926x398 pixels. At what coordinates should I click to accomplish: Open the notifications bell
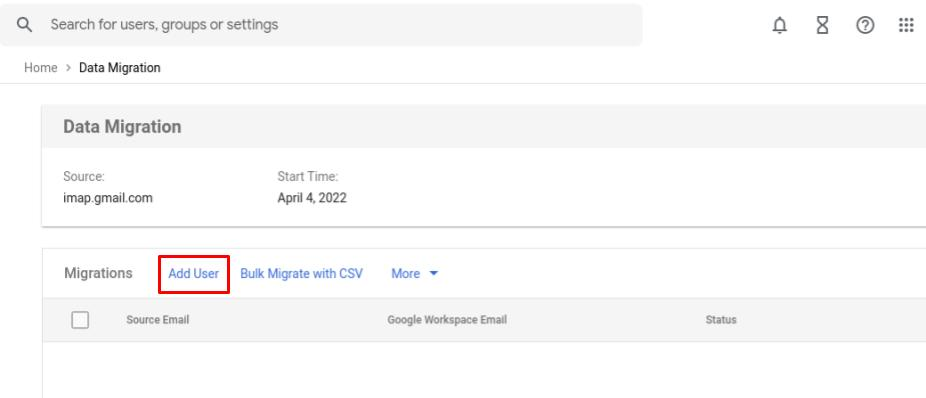pyautogui.click(x=780, y=25)
